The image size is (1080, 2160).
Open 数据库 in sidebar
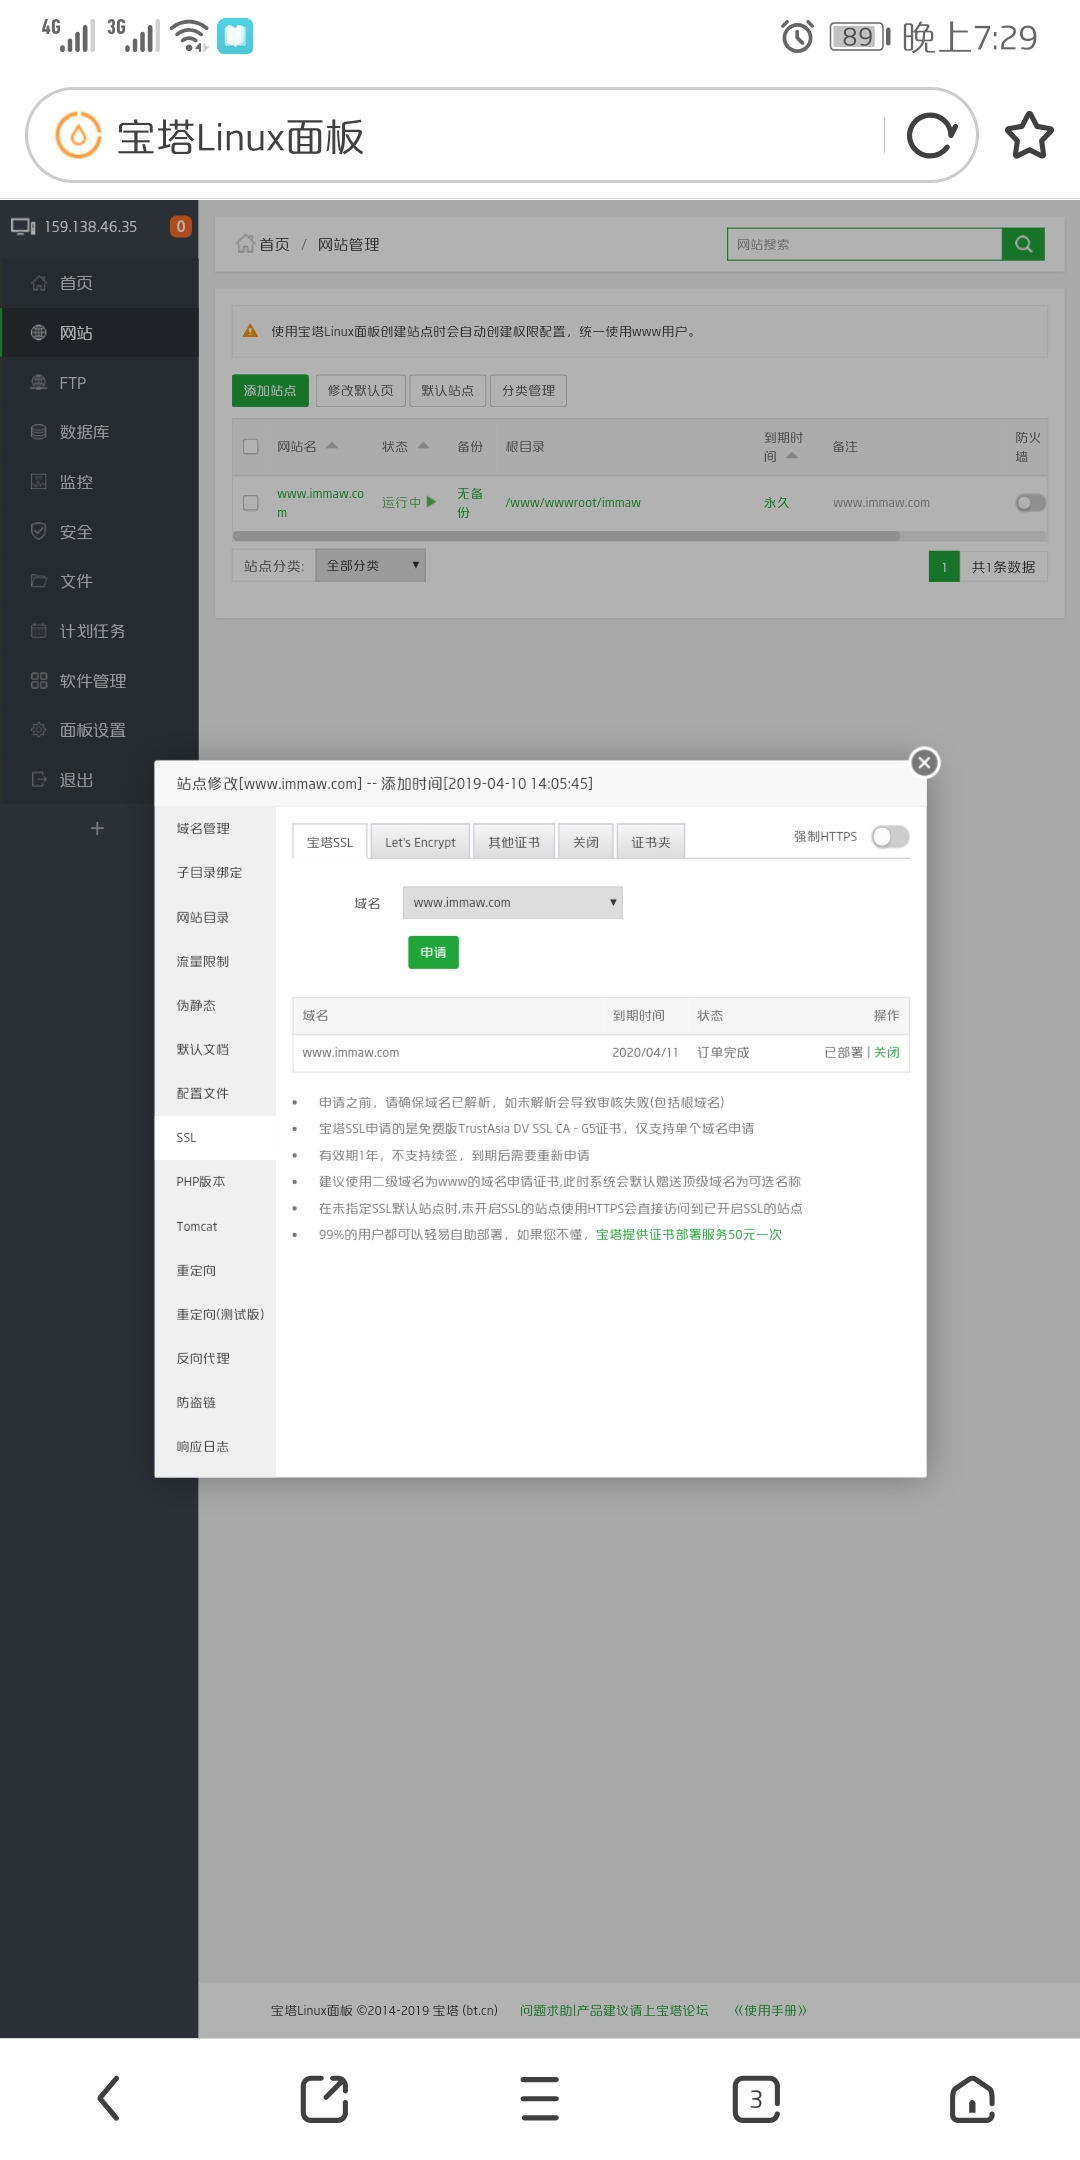point(99,432)
